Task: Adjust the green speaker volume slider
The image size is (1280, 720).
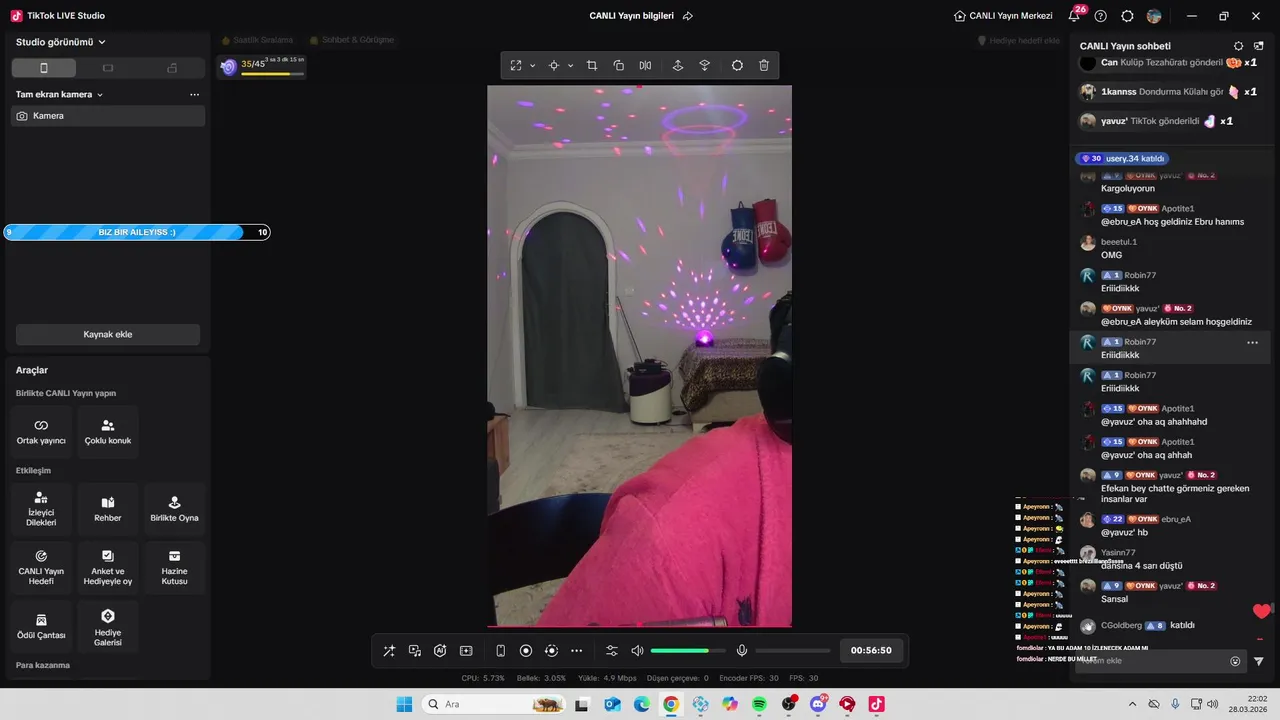Action: pos(688,651)
